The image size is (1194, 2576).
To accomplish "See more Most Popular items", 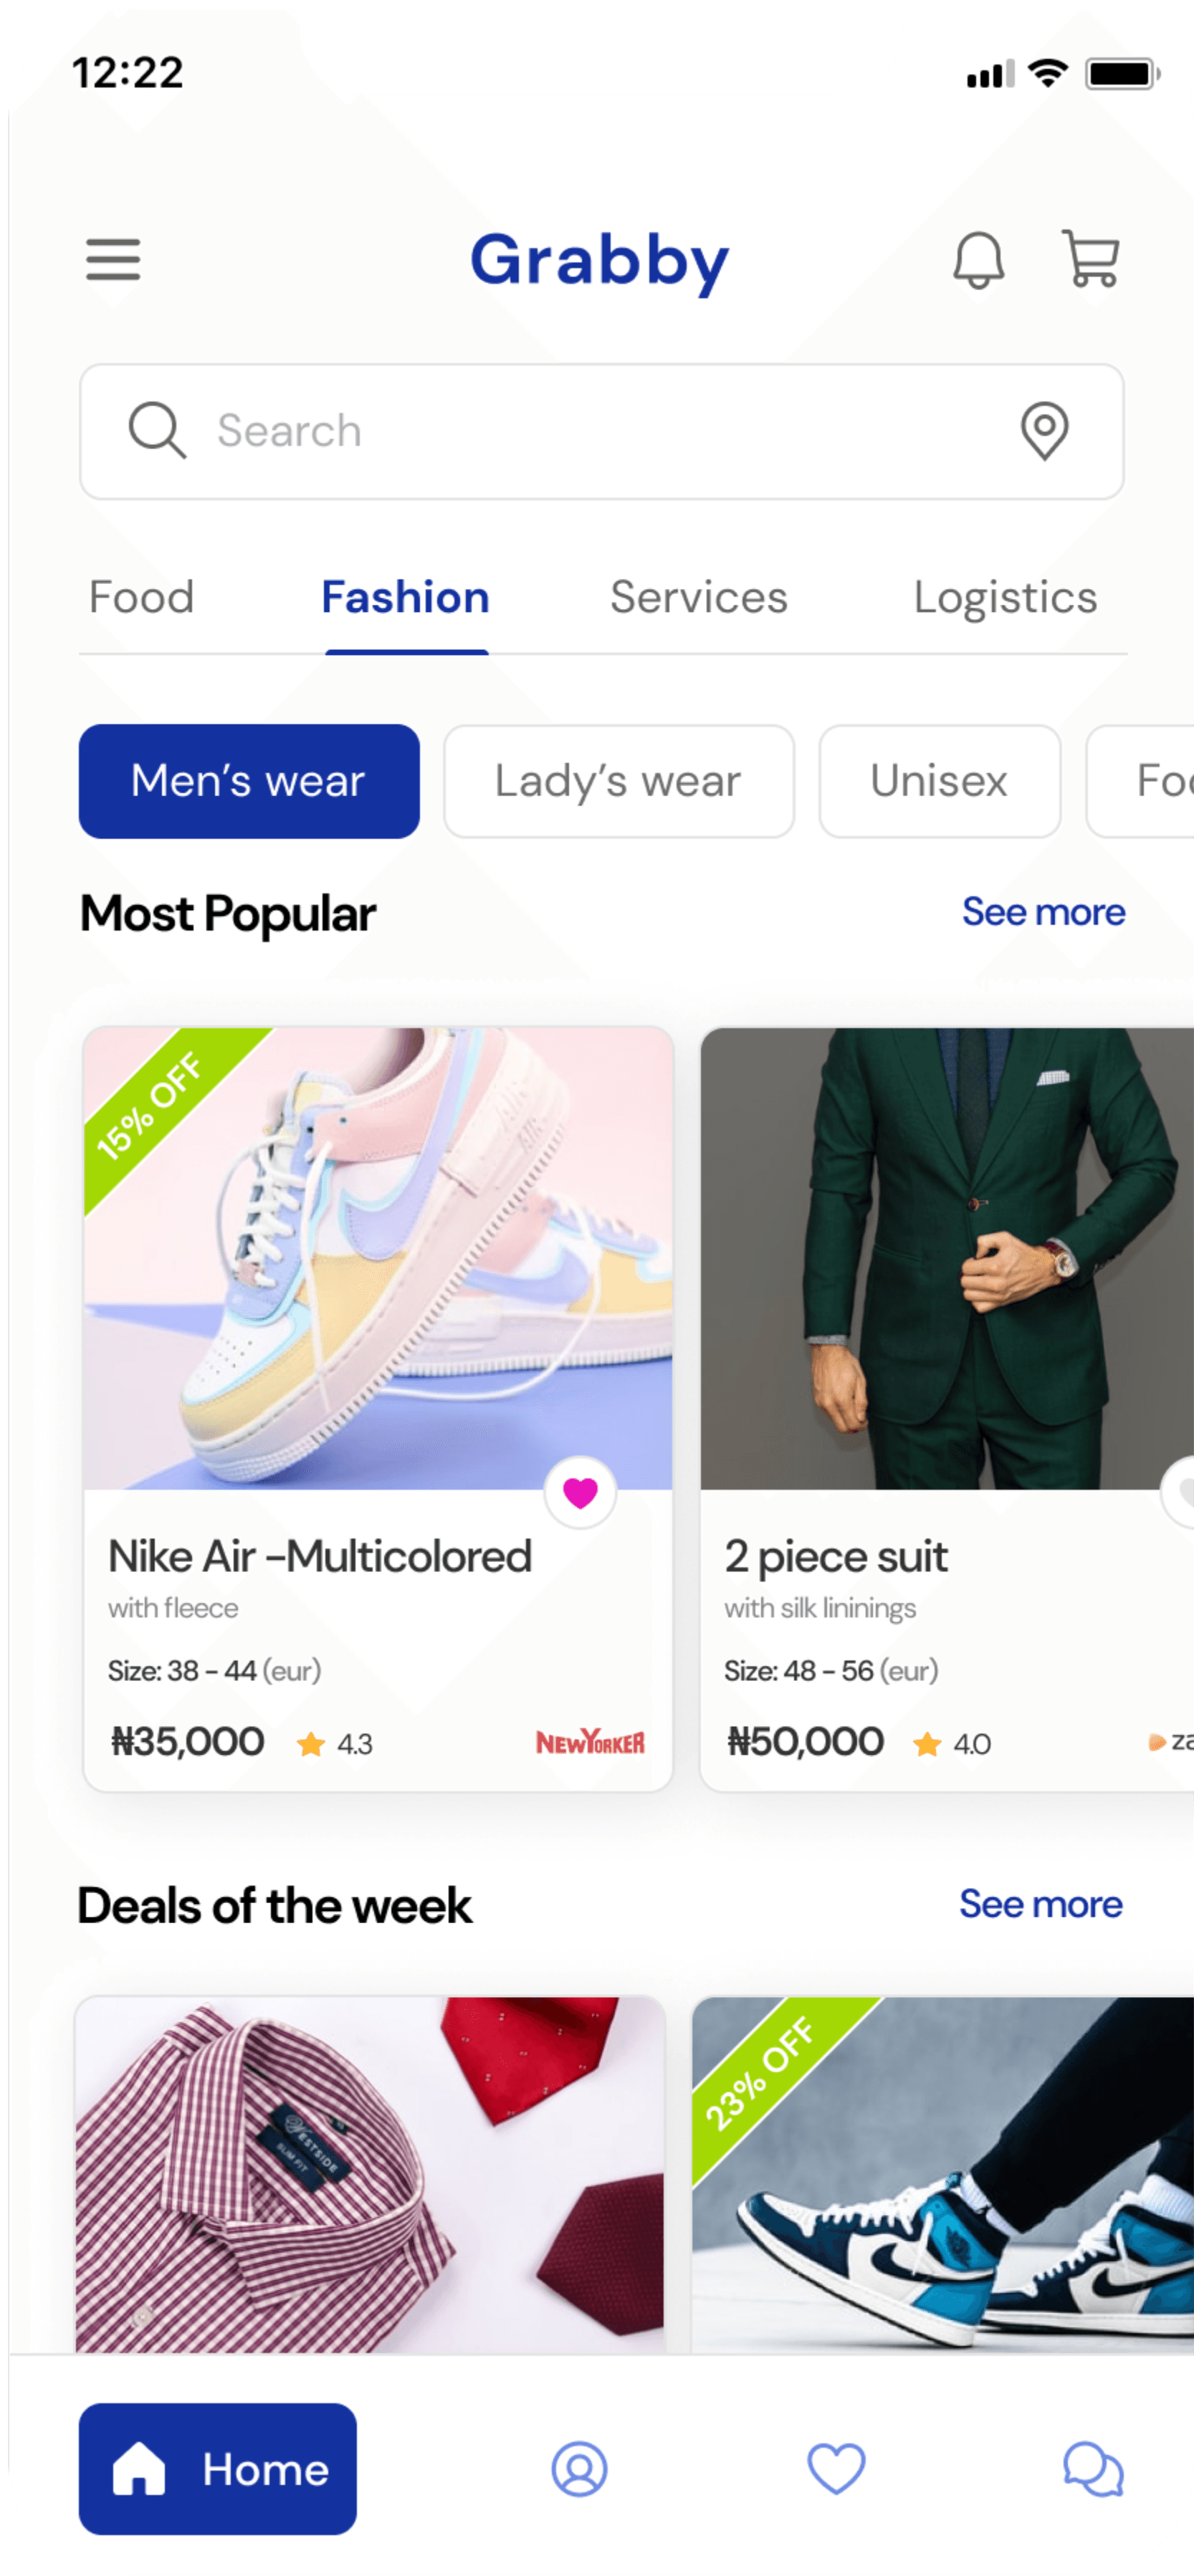I will (1043, 912).
